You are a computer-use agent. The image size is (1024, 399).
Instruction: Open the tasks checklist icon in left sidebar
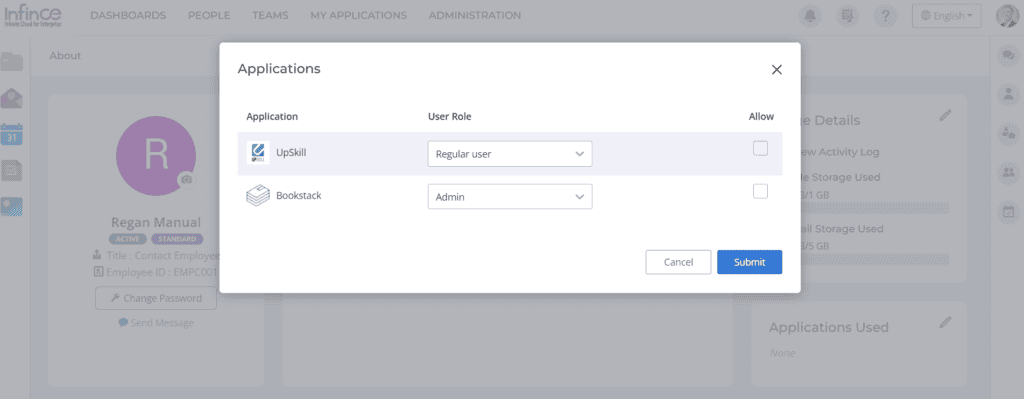tap(12, 170)
